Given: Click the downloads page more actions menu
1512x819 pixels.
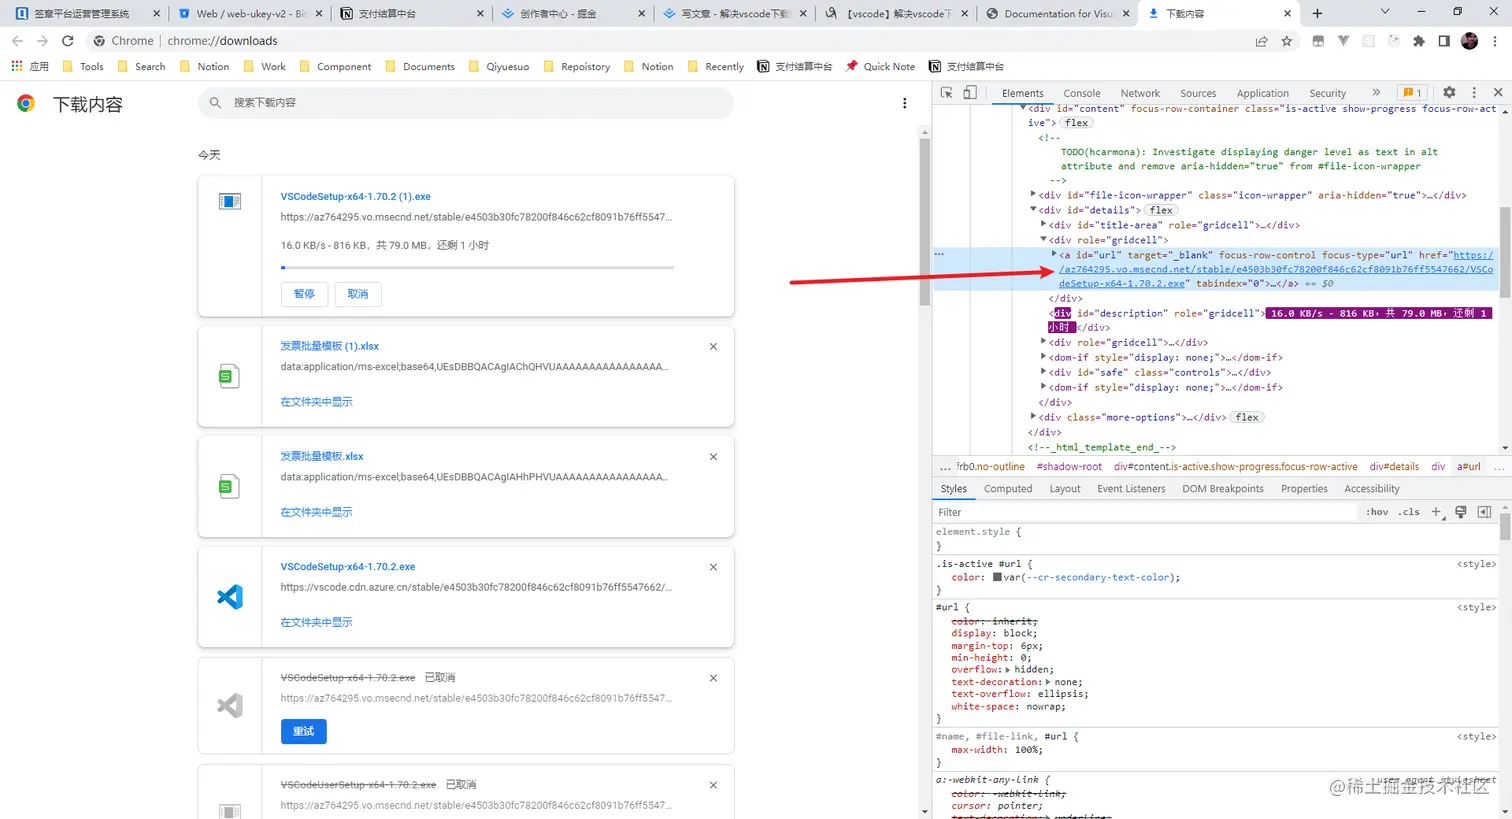Looking at the screenshot, I should 905,103.
